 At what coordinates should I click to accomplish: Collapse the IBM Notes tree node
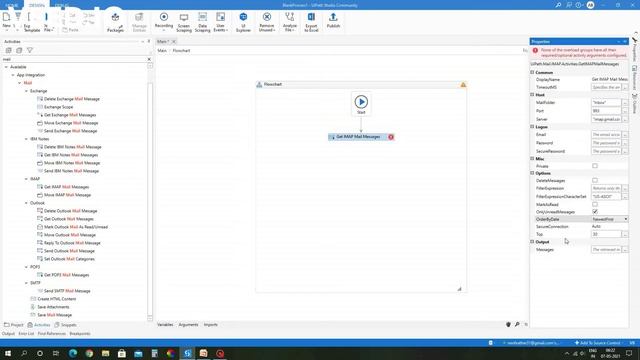click(x=27, y=139)
